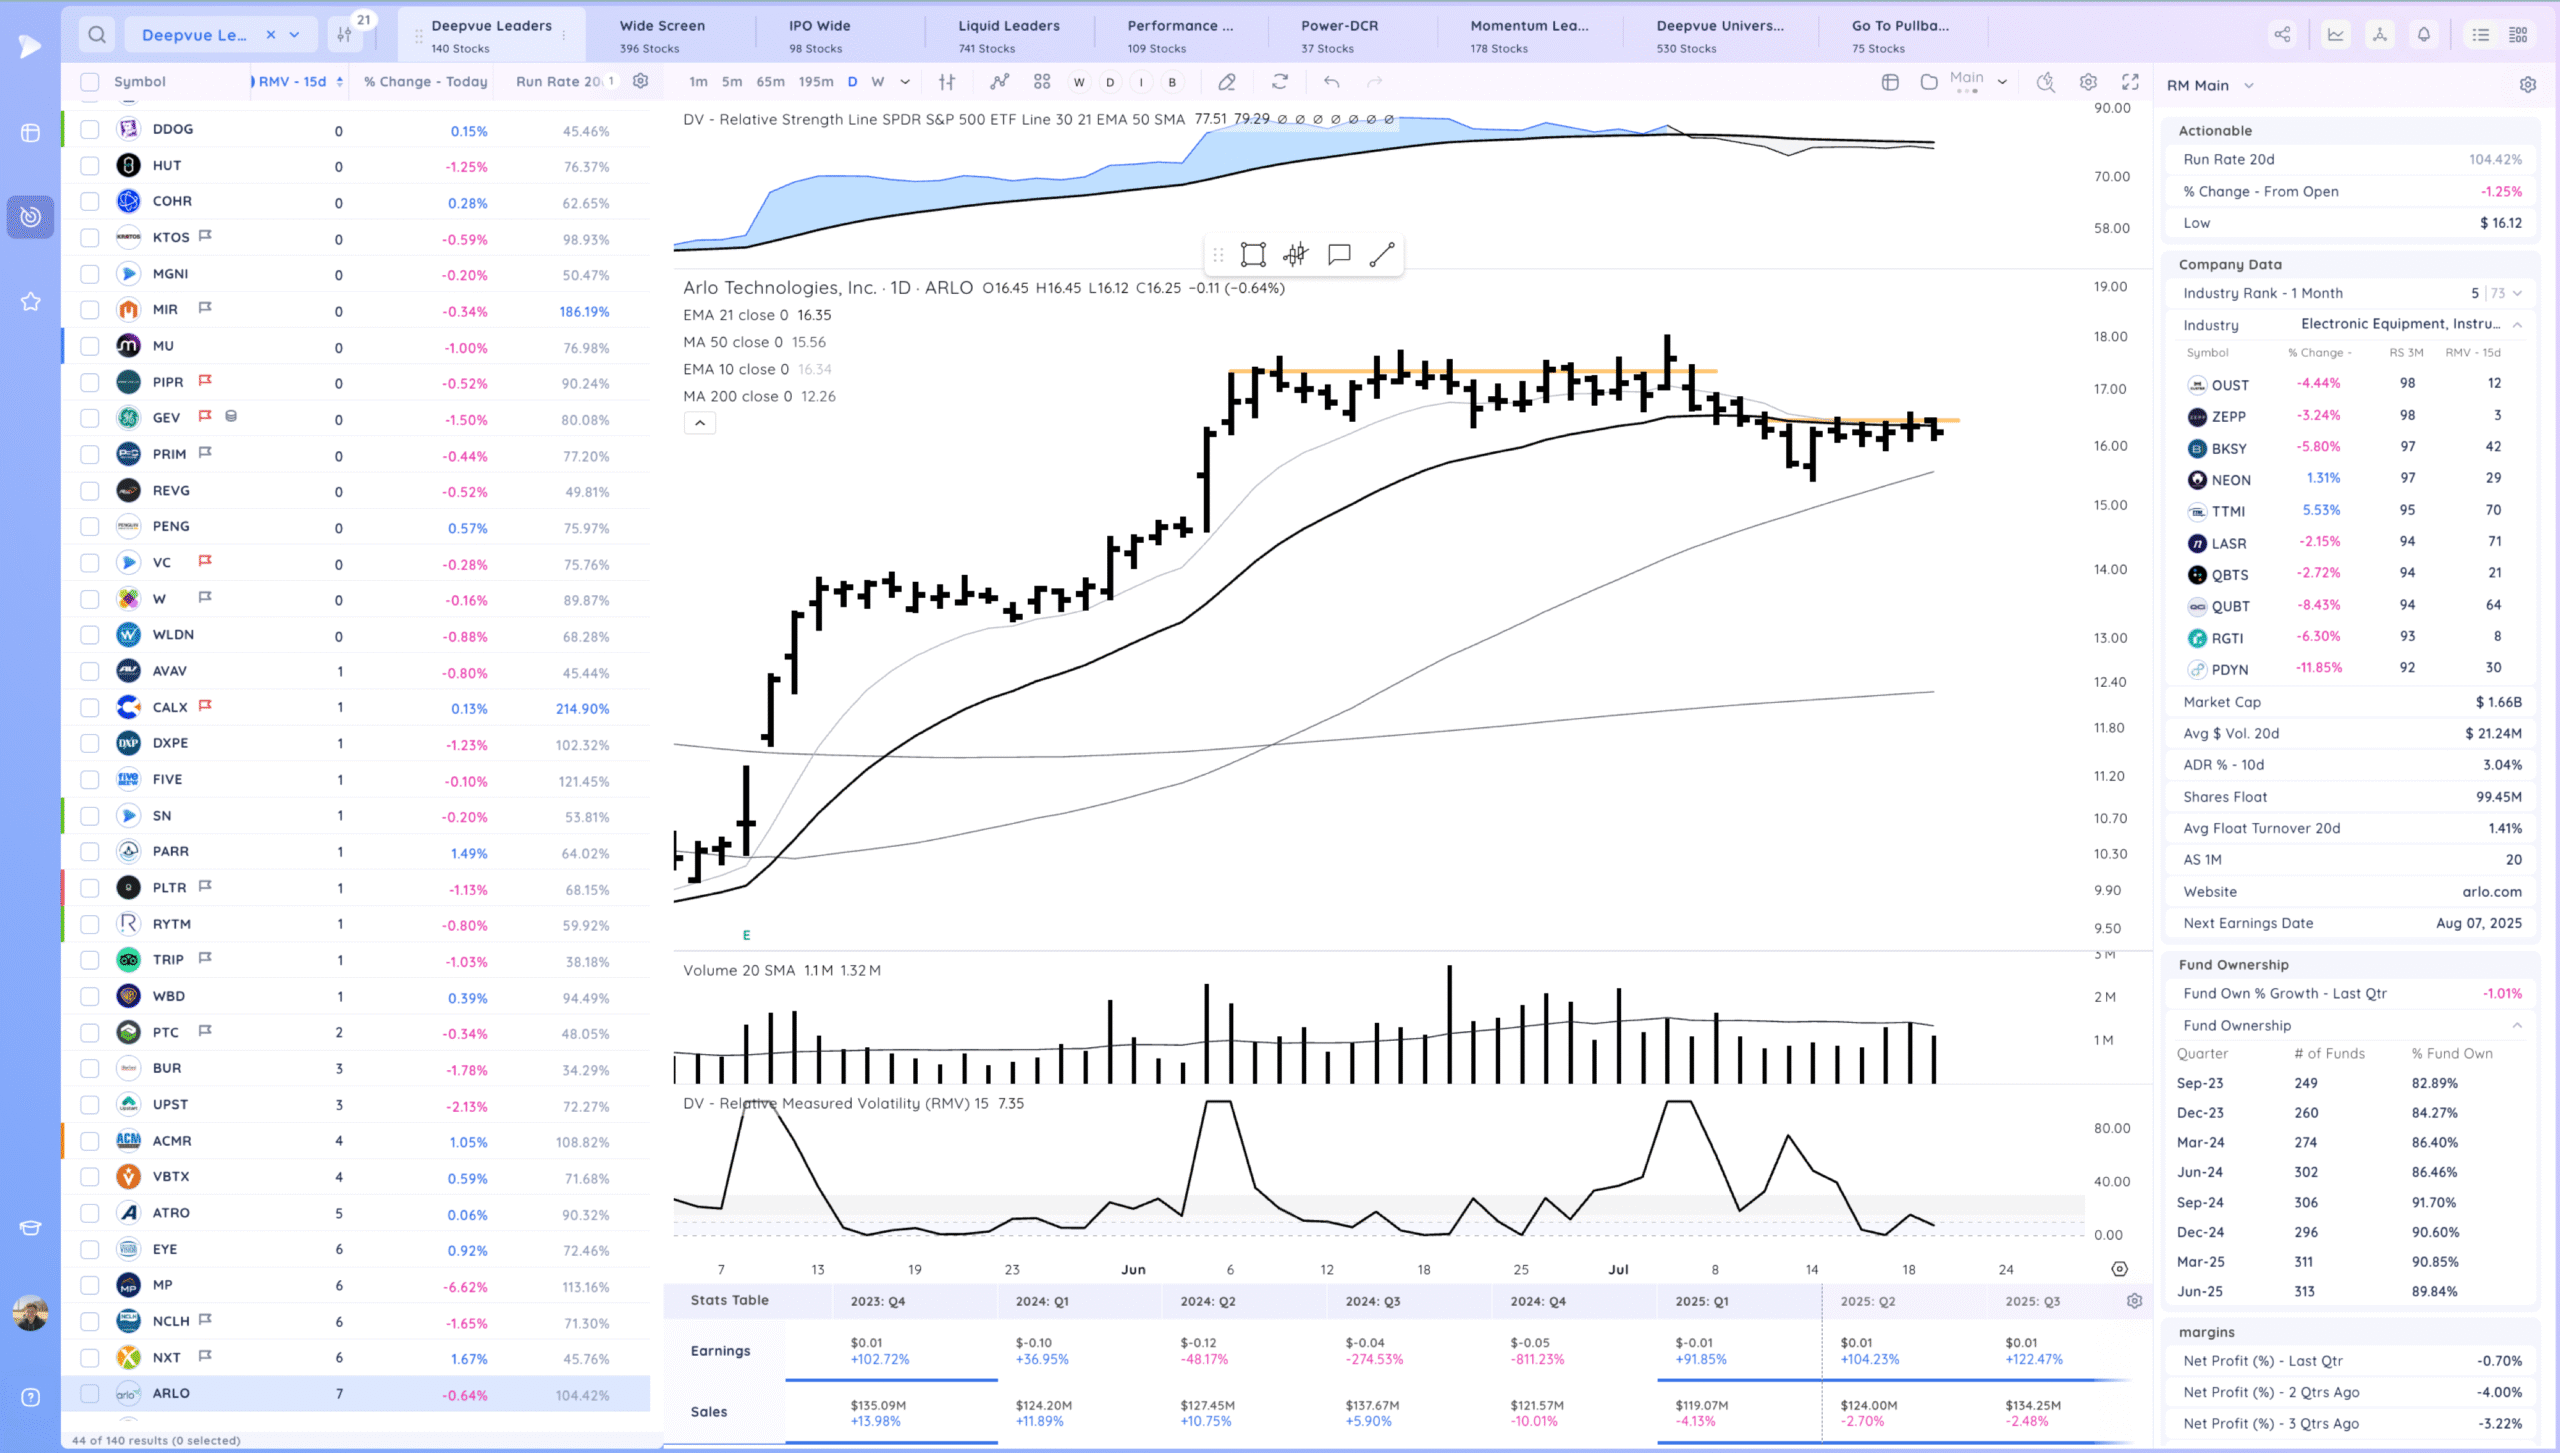
Task: Switch to the Liquid Leaders tab
Action: tap(1008, 35)
